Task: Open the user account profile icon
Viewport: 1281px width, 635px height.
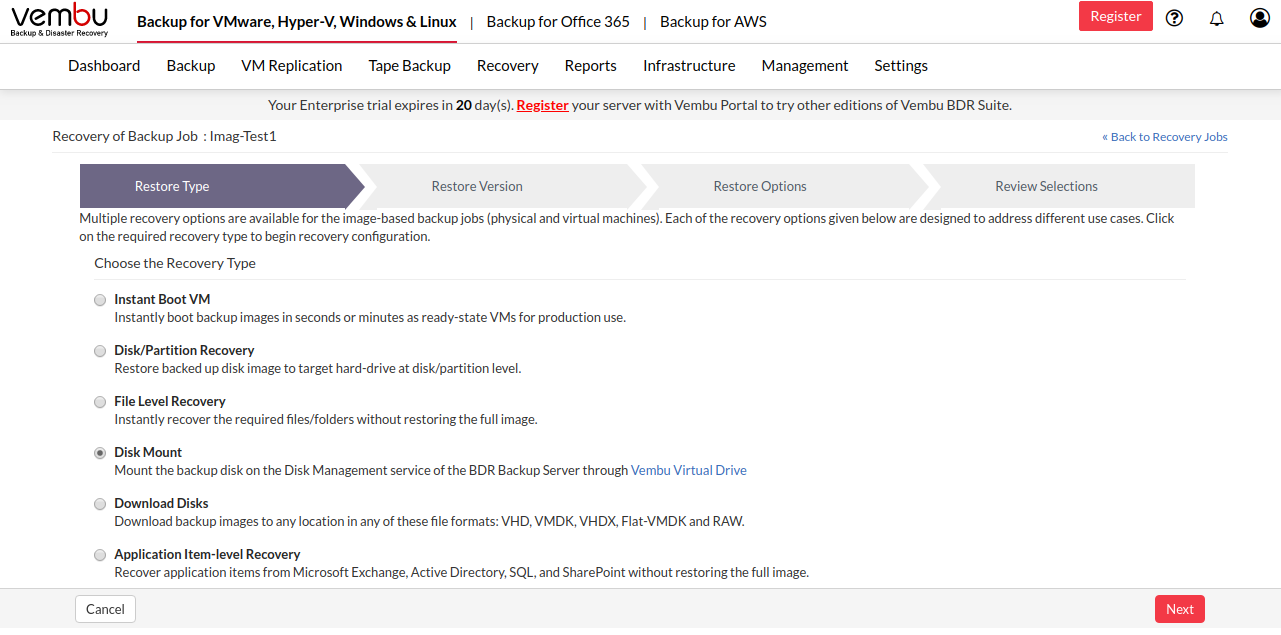Action: point(1260,18)
